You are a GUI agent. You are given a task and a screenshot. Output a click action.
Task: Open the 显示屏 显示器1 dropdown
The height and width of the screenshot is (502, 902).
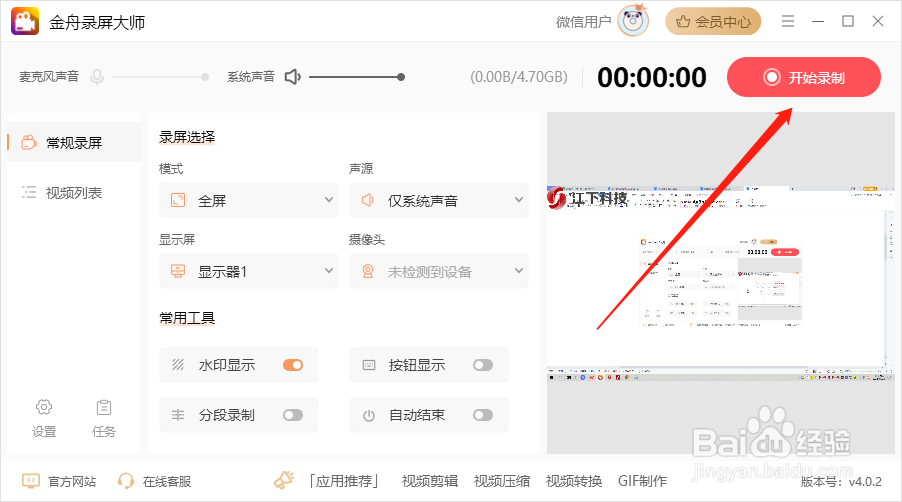point(249,271)
